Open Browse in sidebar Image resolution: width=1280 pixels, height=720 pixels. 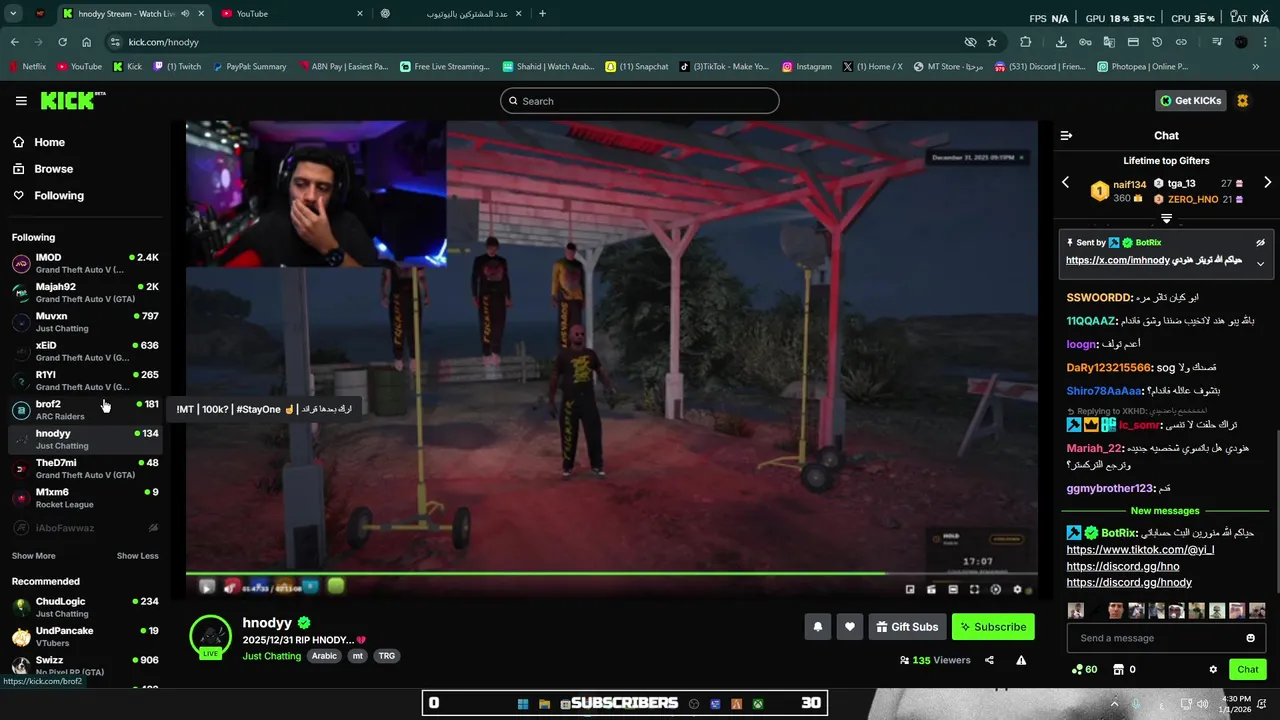click(x=53, y=169)
